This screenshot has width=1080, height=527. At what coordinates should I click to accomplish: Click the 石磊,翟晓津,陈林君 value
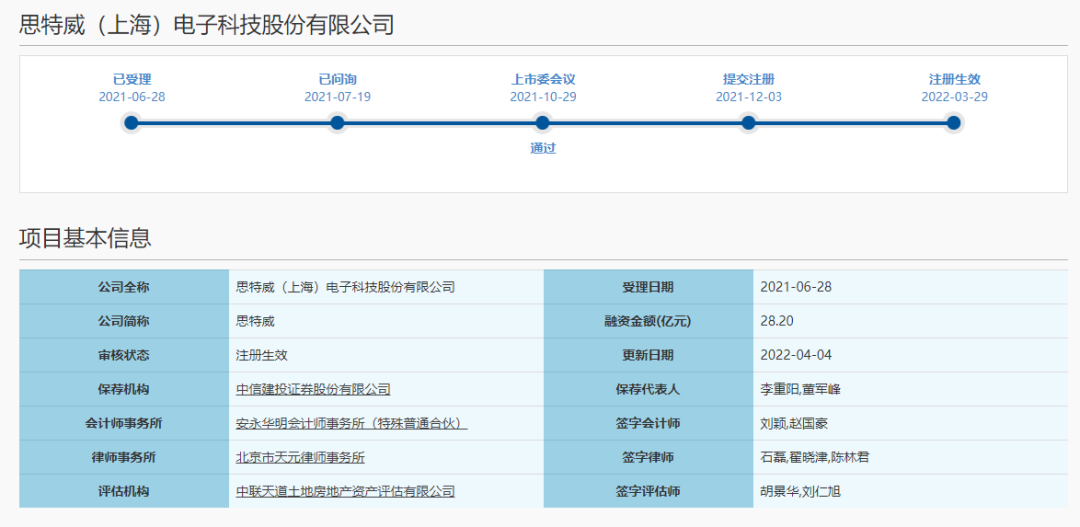(x=815, y=457)
